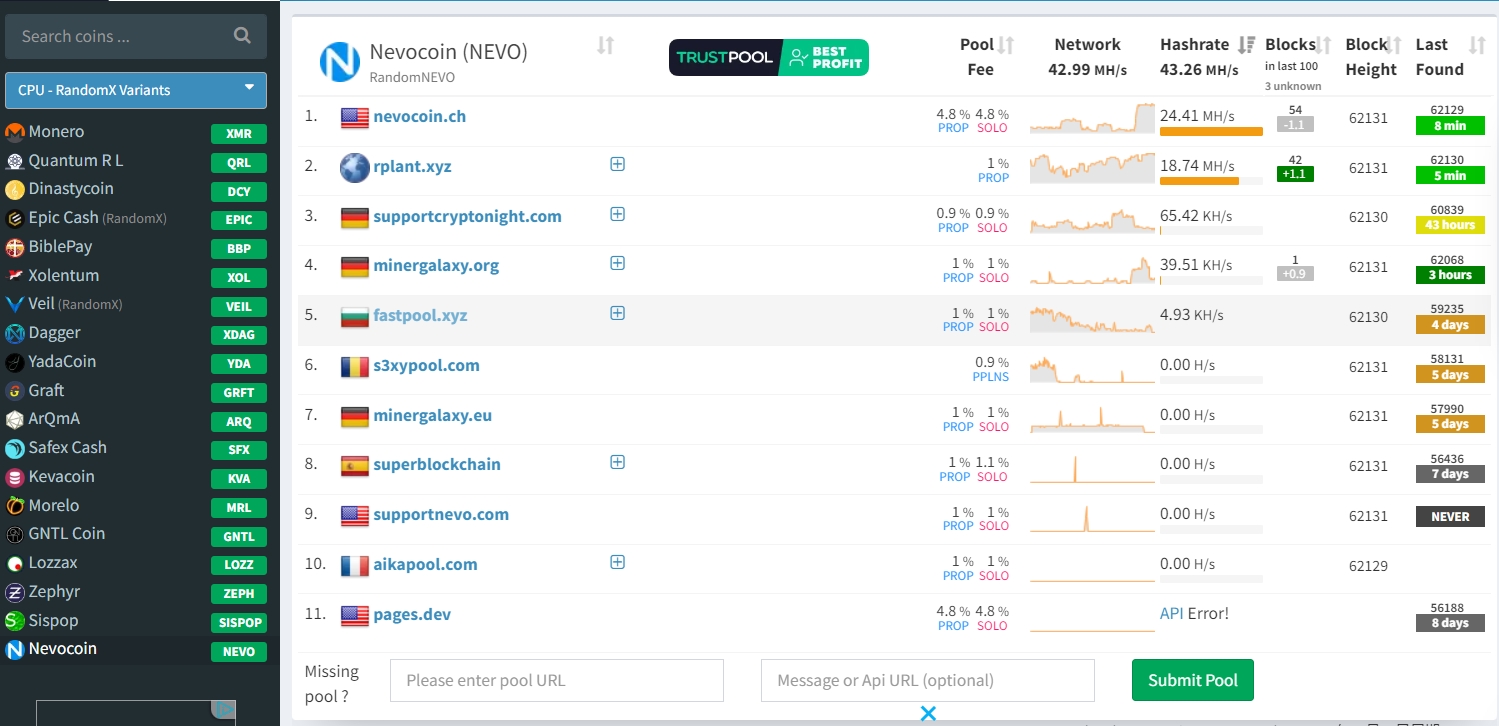The width and height of the screenshot is (1499, 726).
Task: Click the XMR ticker badge
Action: click(x=239, y=134)
